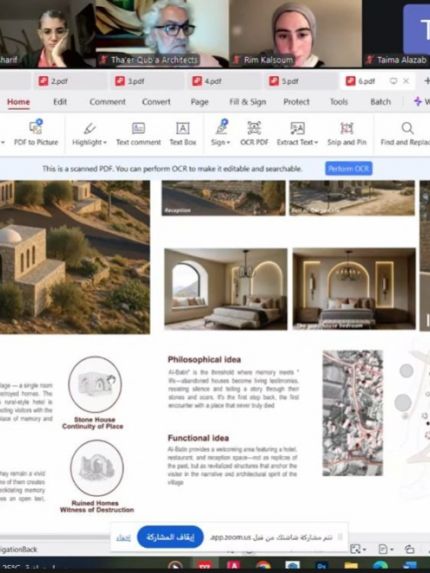Expand the page layout dropdown in status bar
The height and width of the screenshot is (573, 430).
(x=392, y=549)
